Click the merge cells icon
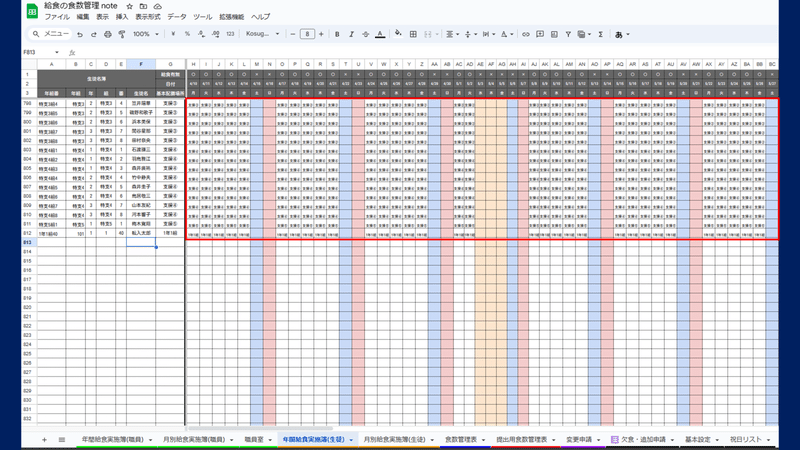Viewport: 800px width, 450px height. (x=428, y=34)
